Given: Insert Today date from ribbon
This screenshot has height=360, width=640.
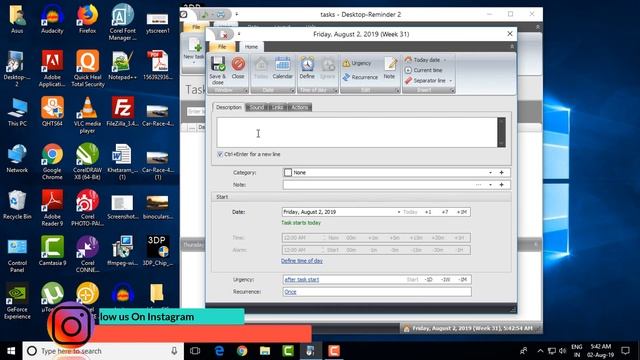Looking at the screenshot, I should 423,60.
